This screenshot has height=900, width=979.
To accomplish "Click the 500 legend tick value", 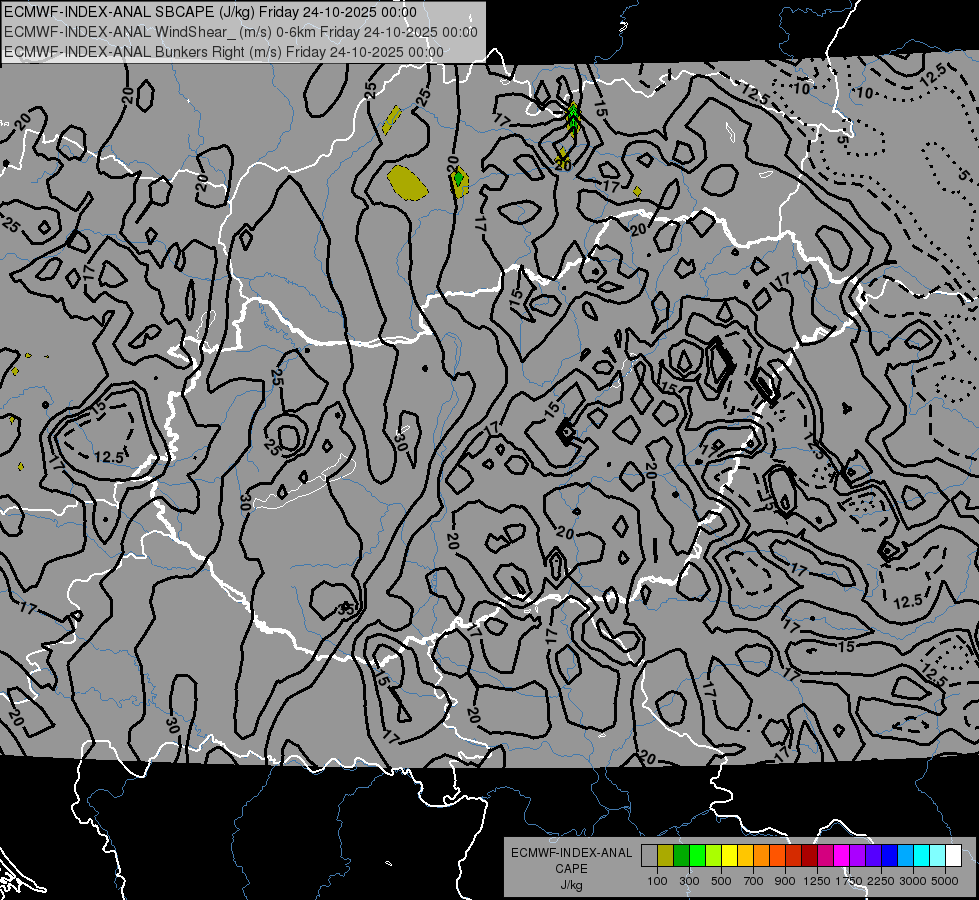I will click(721, 881).
